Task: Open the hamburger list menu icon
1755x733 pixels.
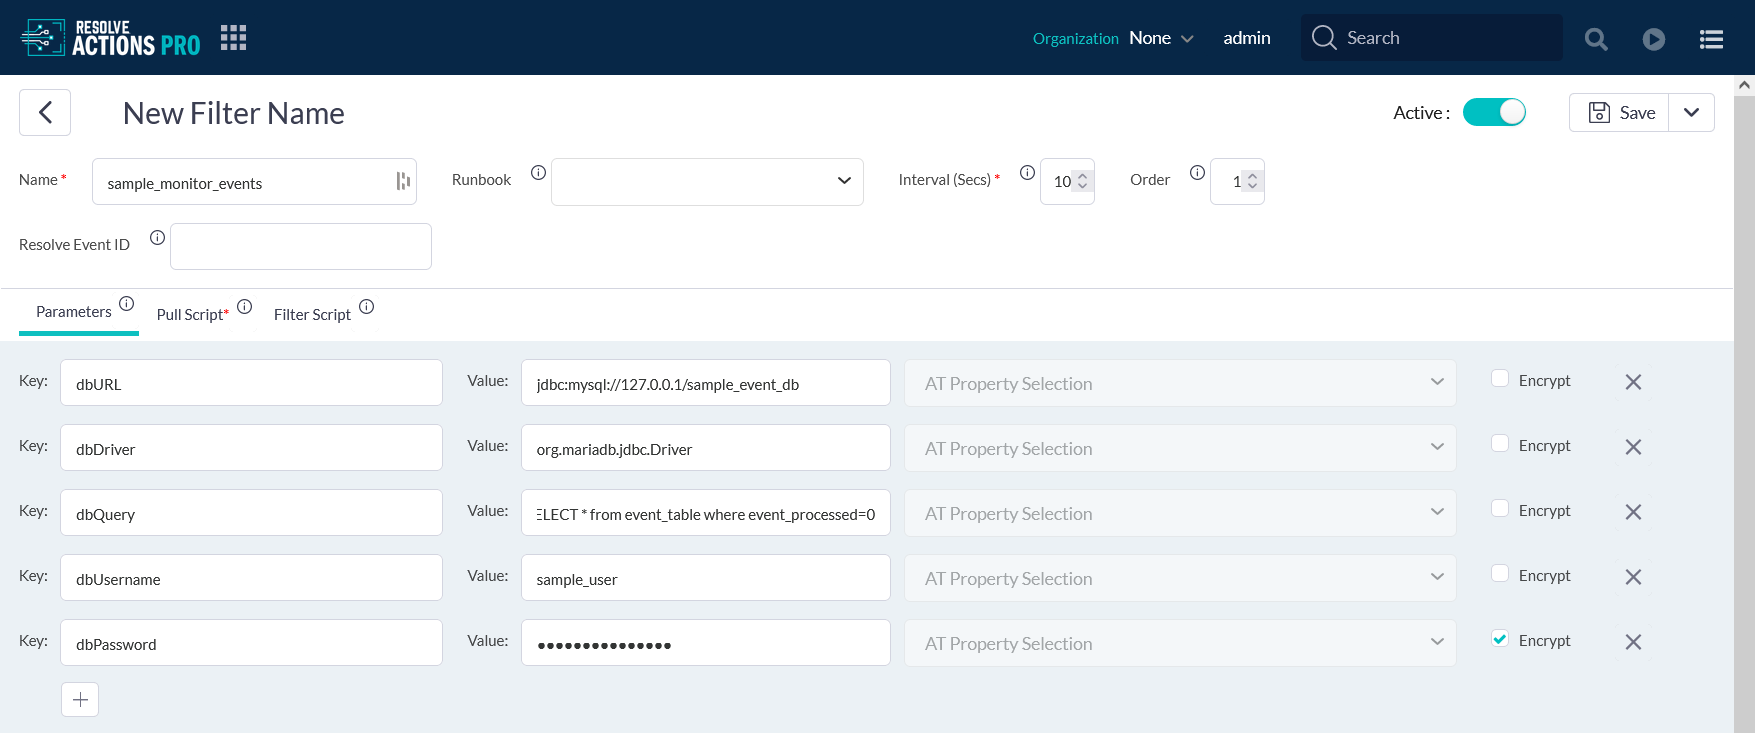Action: (1711, 39)
